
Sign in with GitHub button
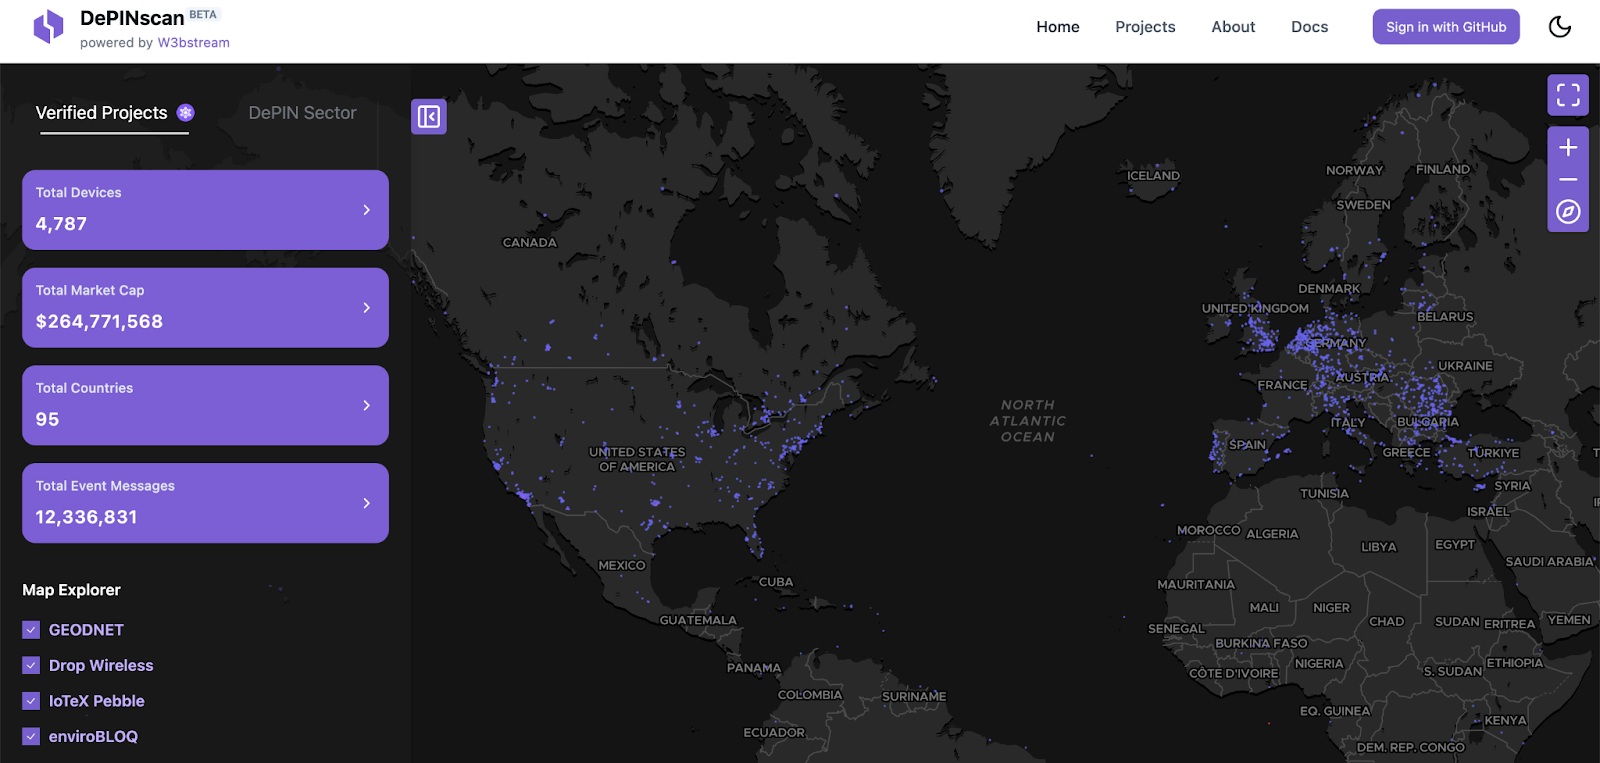click(x=1446, y=27)
